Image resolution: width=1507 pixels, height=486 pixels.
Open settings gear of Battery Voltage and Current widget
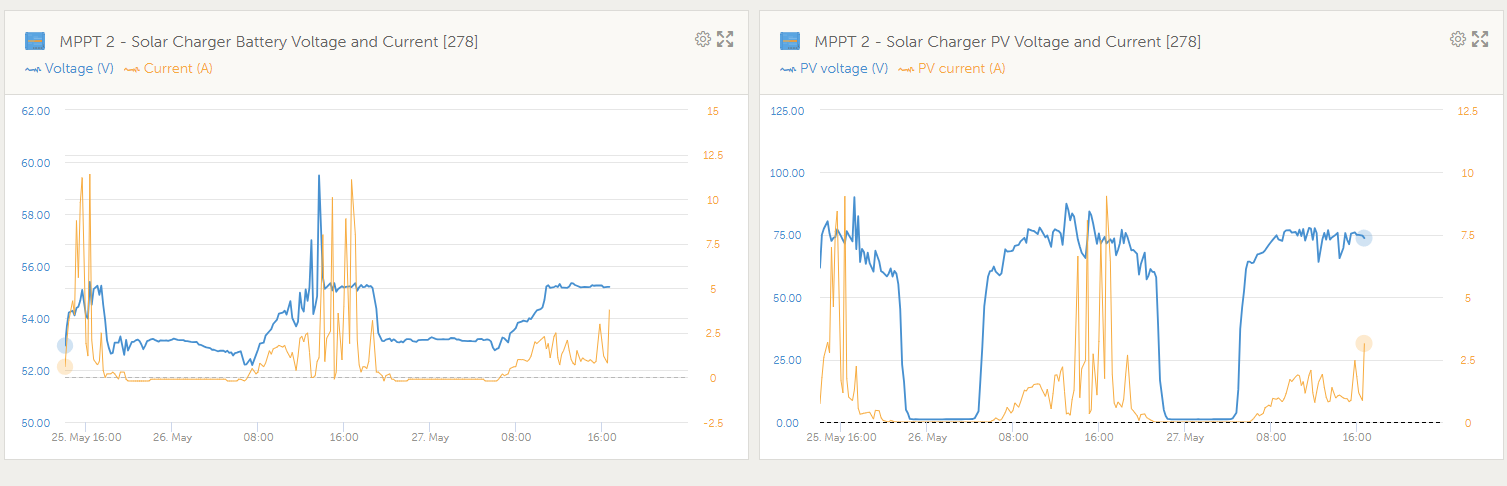click(x=703, y=39)
